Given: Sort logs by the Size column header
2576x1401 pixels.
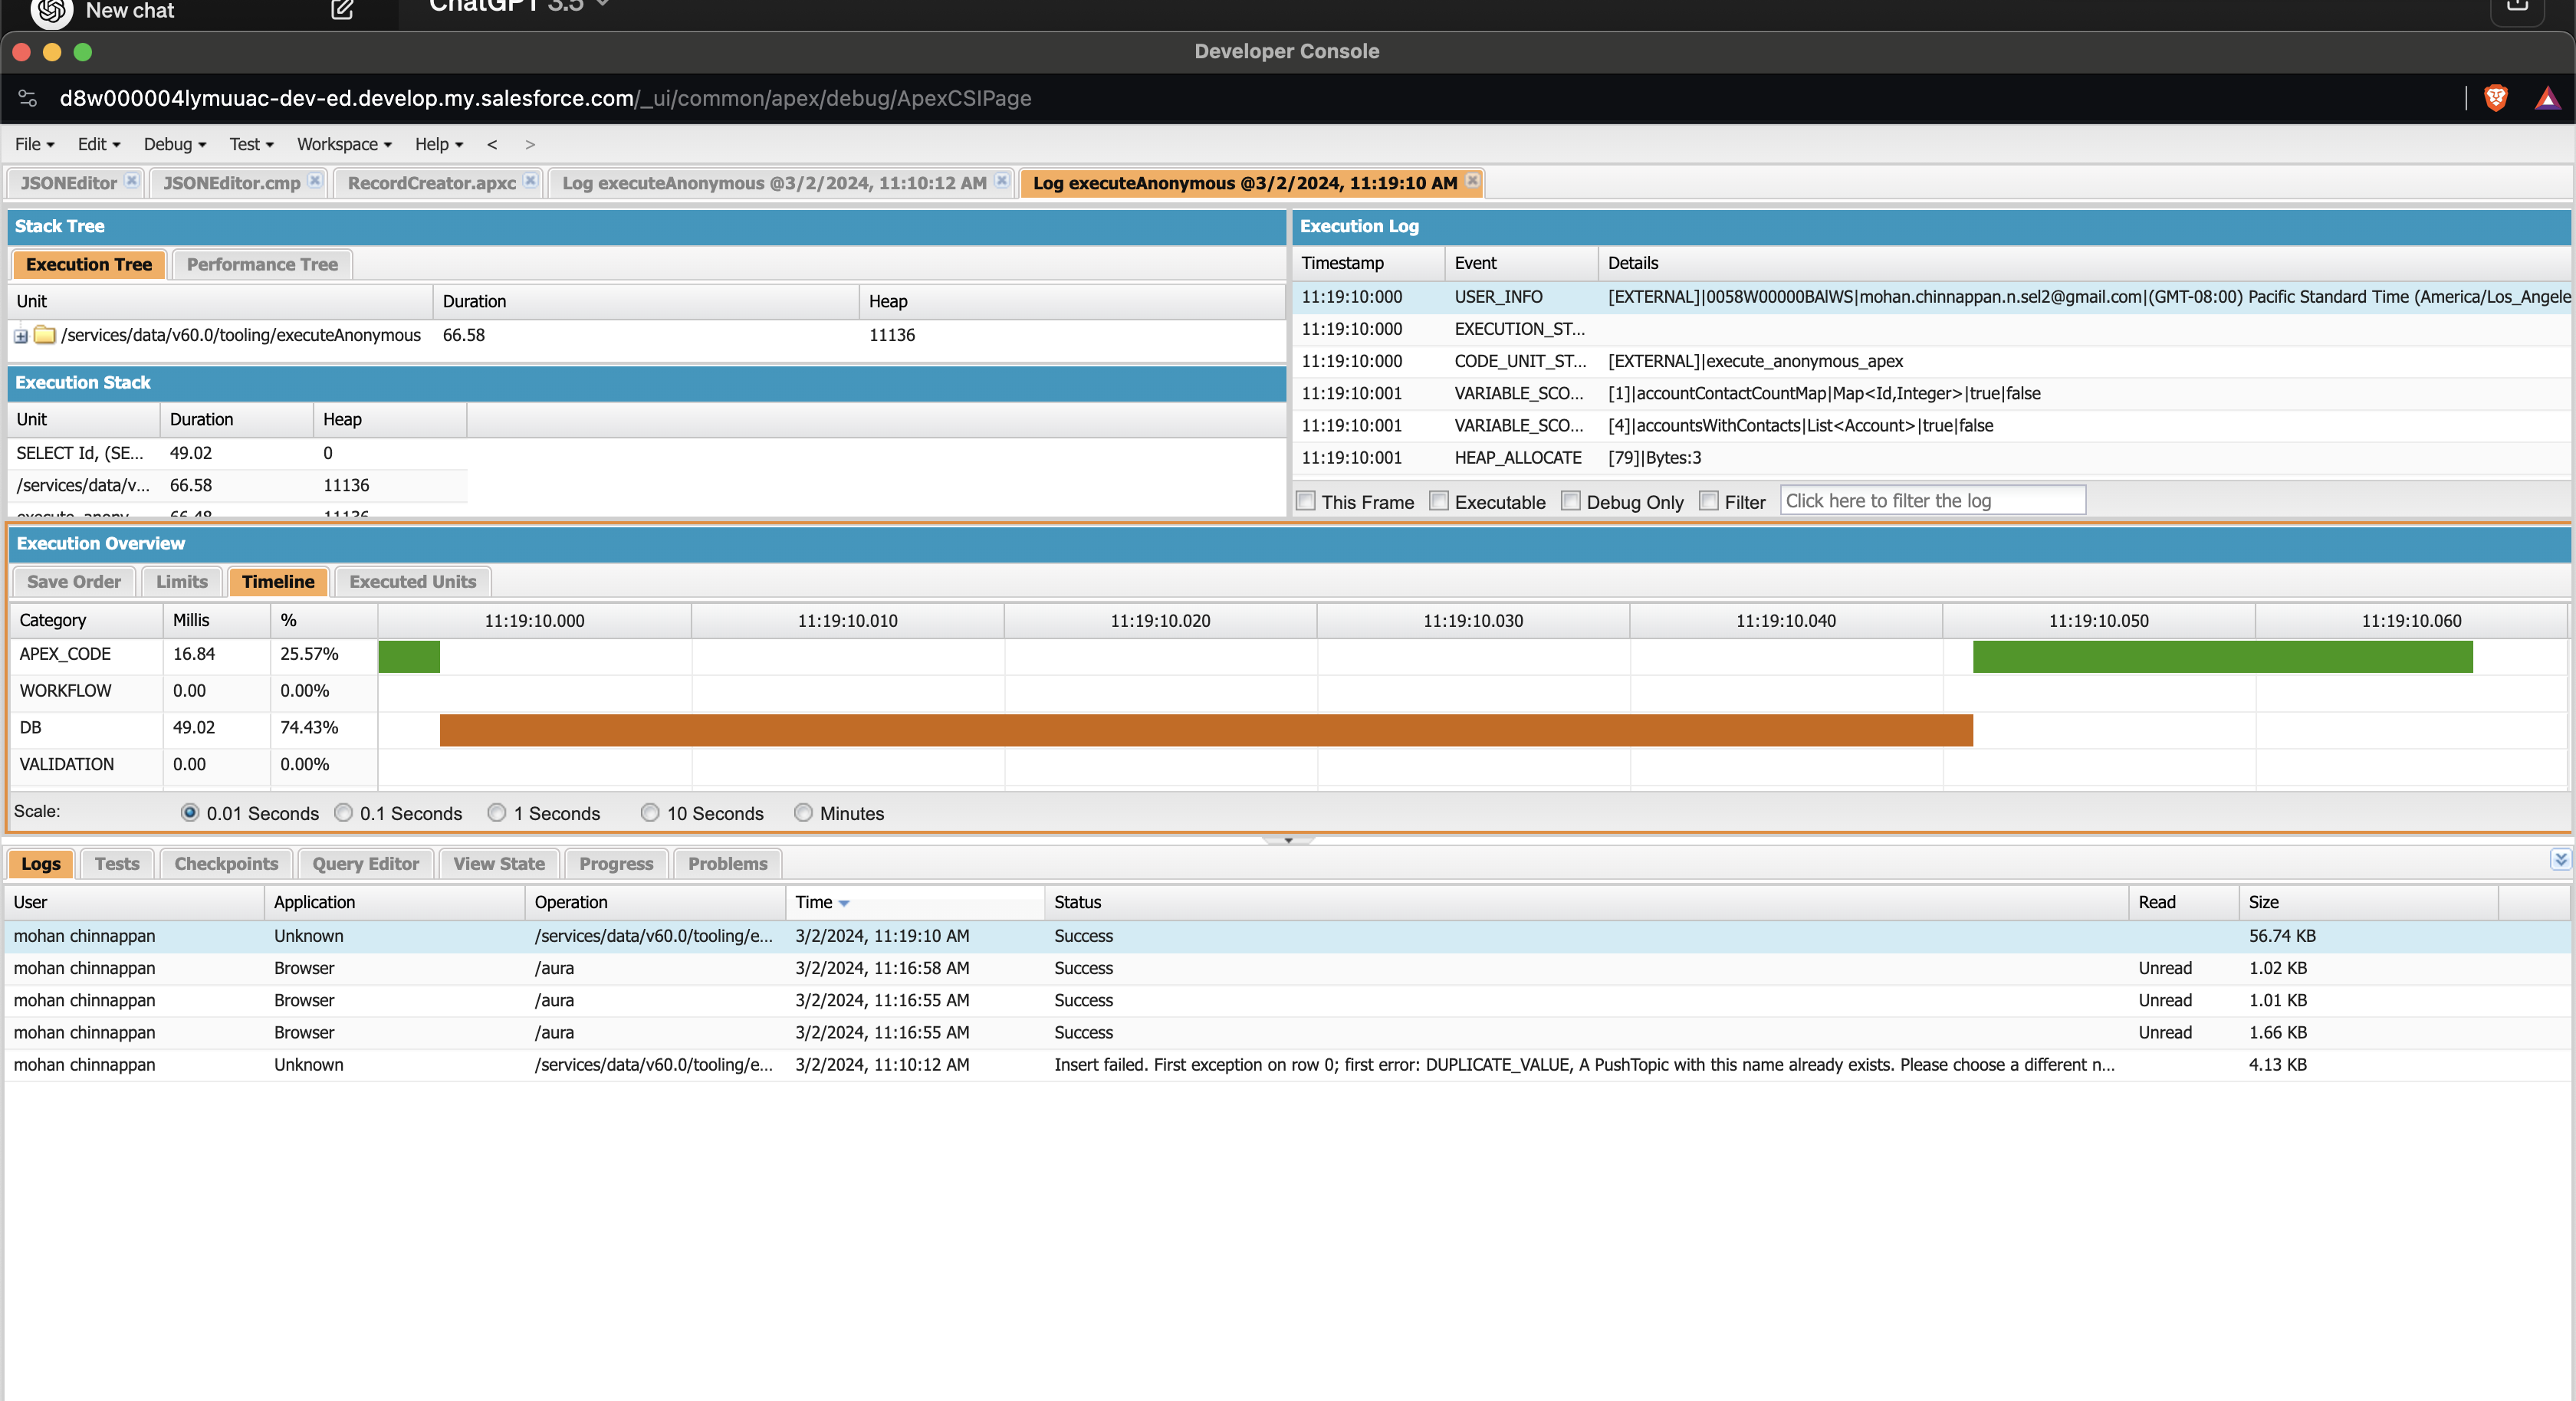Looking at the screenshot, I should point(2368,903).
